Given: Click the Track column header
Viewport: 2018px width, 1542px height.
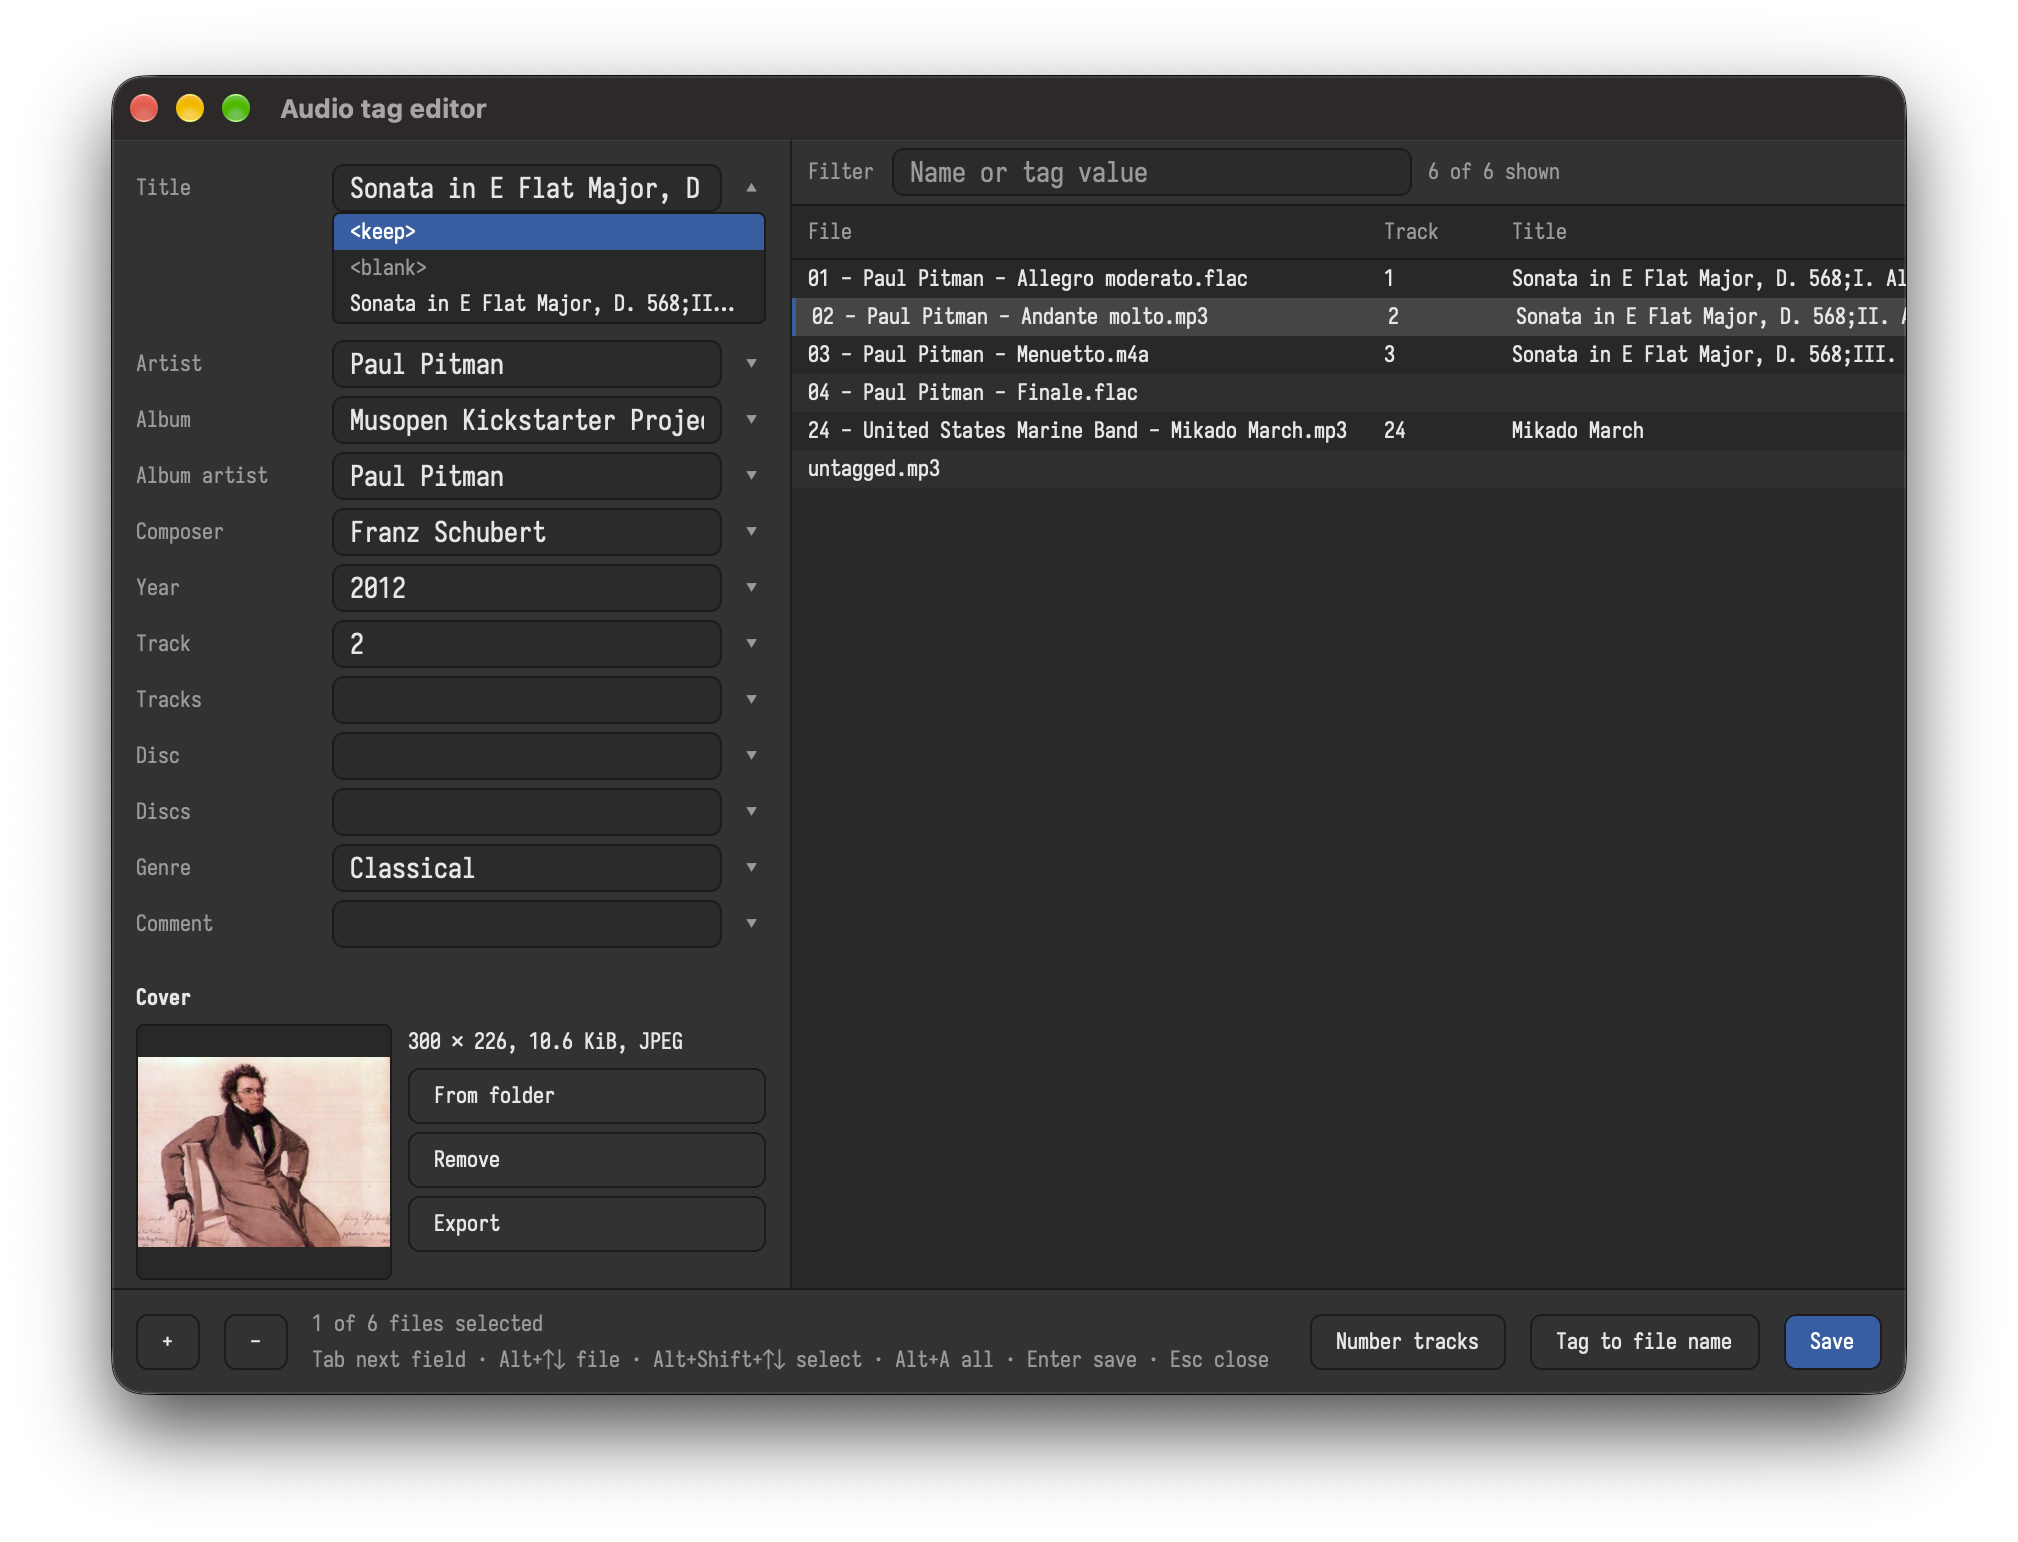Looking at the screenshot, I should point(1411,232).
